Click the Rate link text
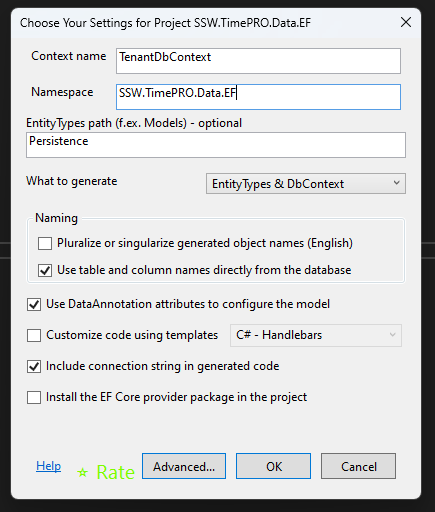This screenshot has width=435, height=512. click(x=115, y=472)
